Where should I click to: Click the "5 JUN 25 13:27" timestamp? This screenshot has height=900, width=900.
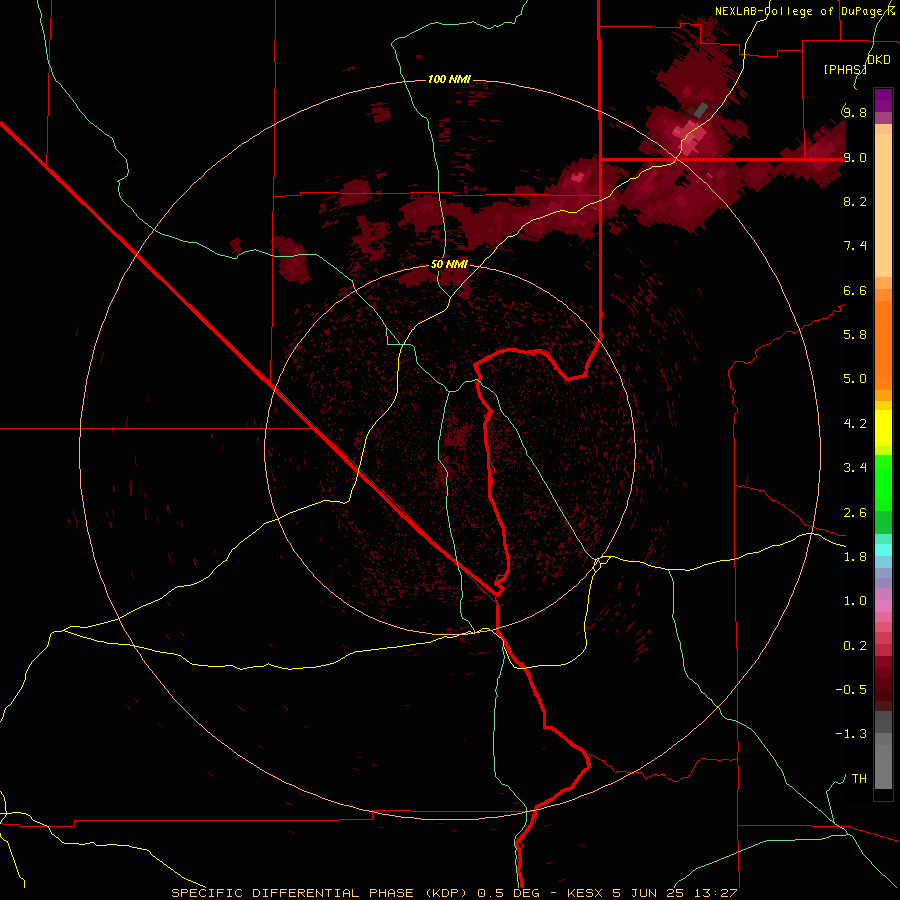(675, 893)
